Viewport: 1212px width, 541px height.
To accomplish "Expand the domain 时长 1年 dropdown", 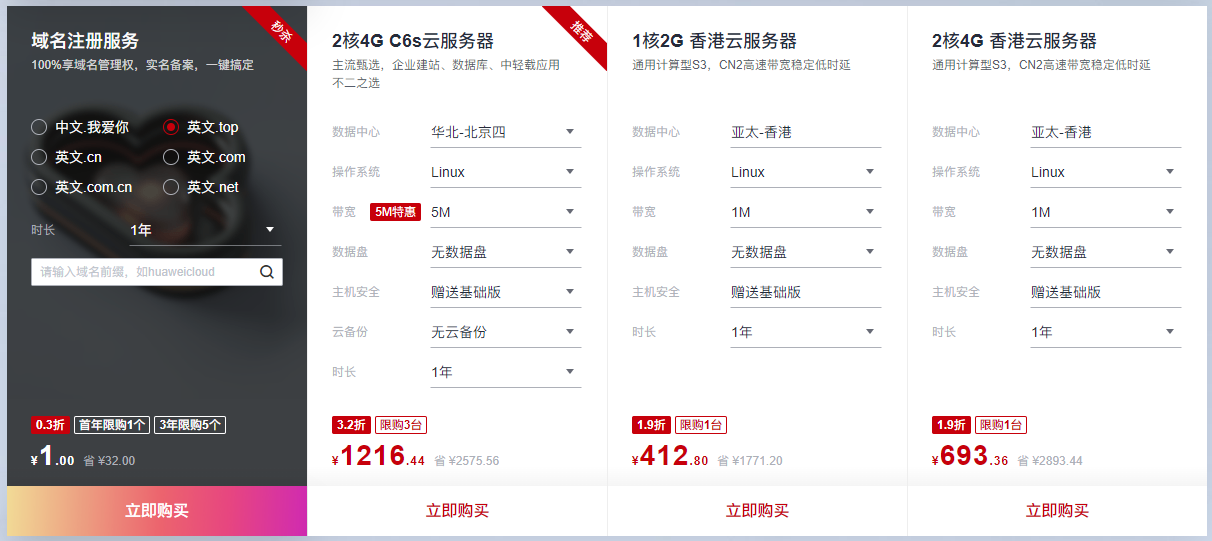I will [205, 230].
